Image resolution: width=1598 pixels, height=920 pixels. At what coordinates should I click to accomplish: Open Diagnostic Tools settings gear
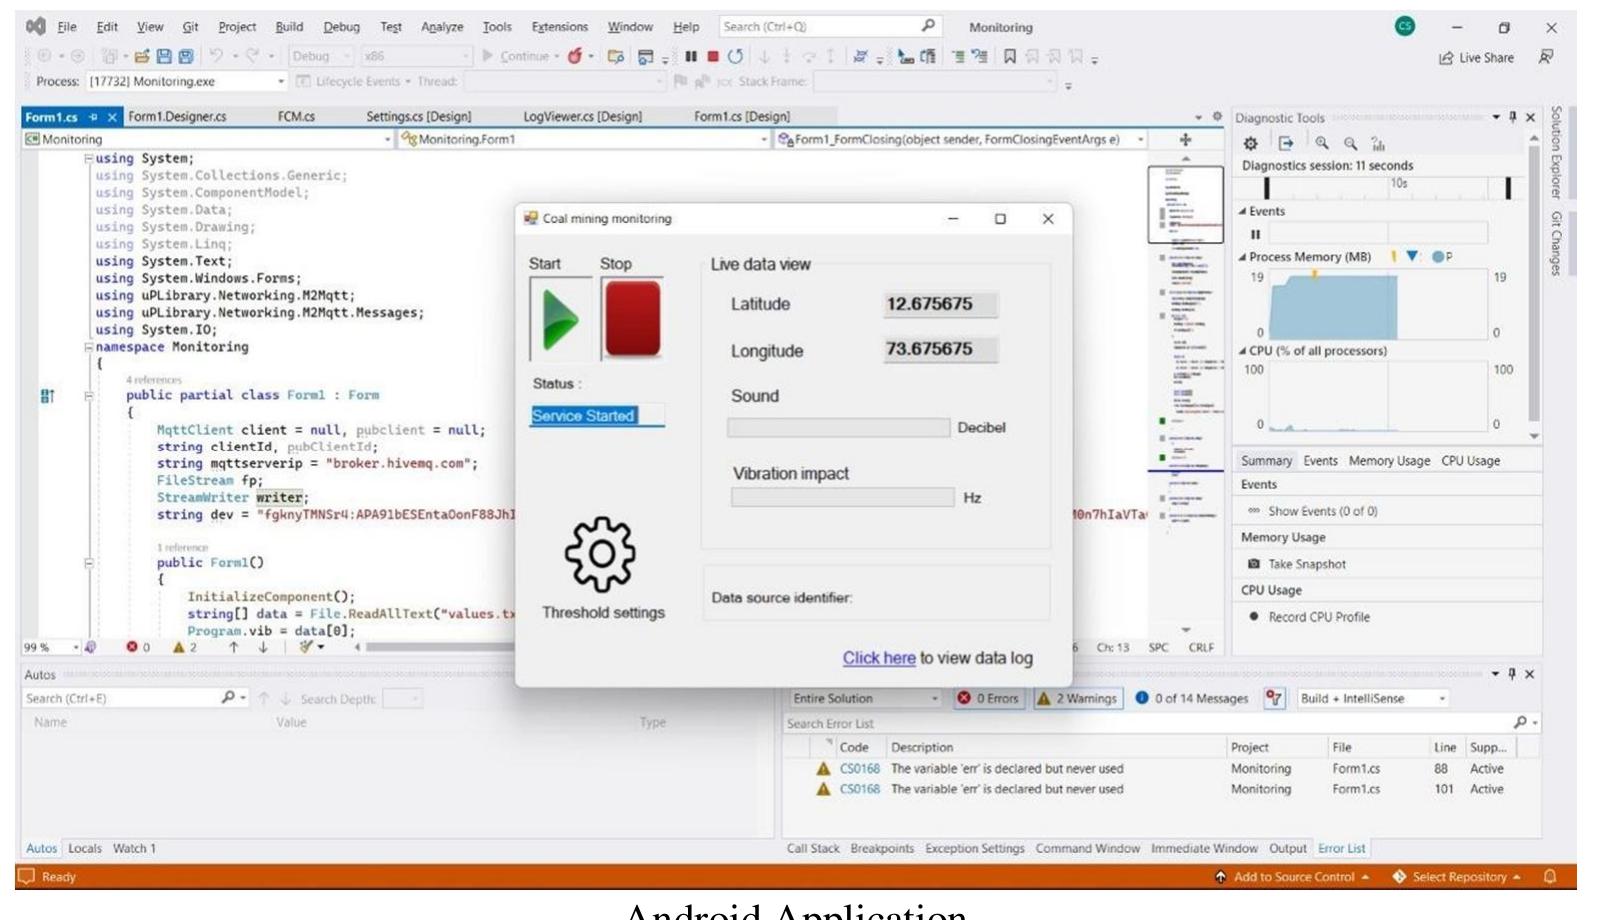click(1250, 143)
